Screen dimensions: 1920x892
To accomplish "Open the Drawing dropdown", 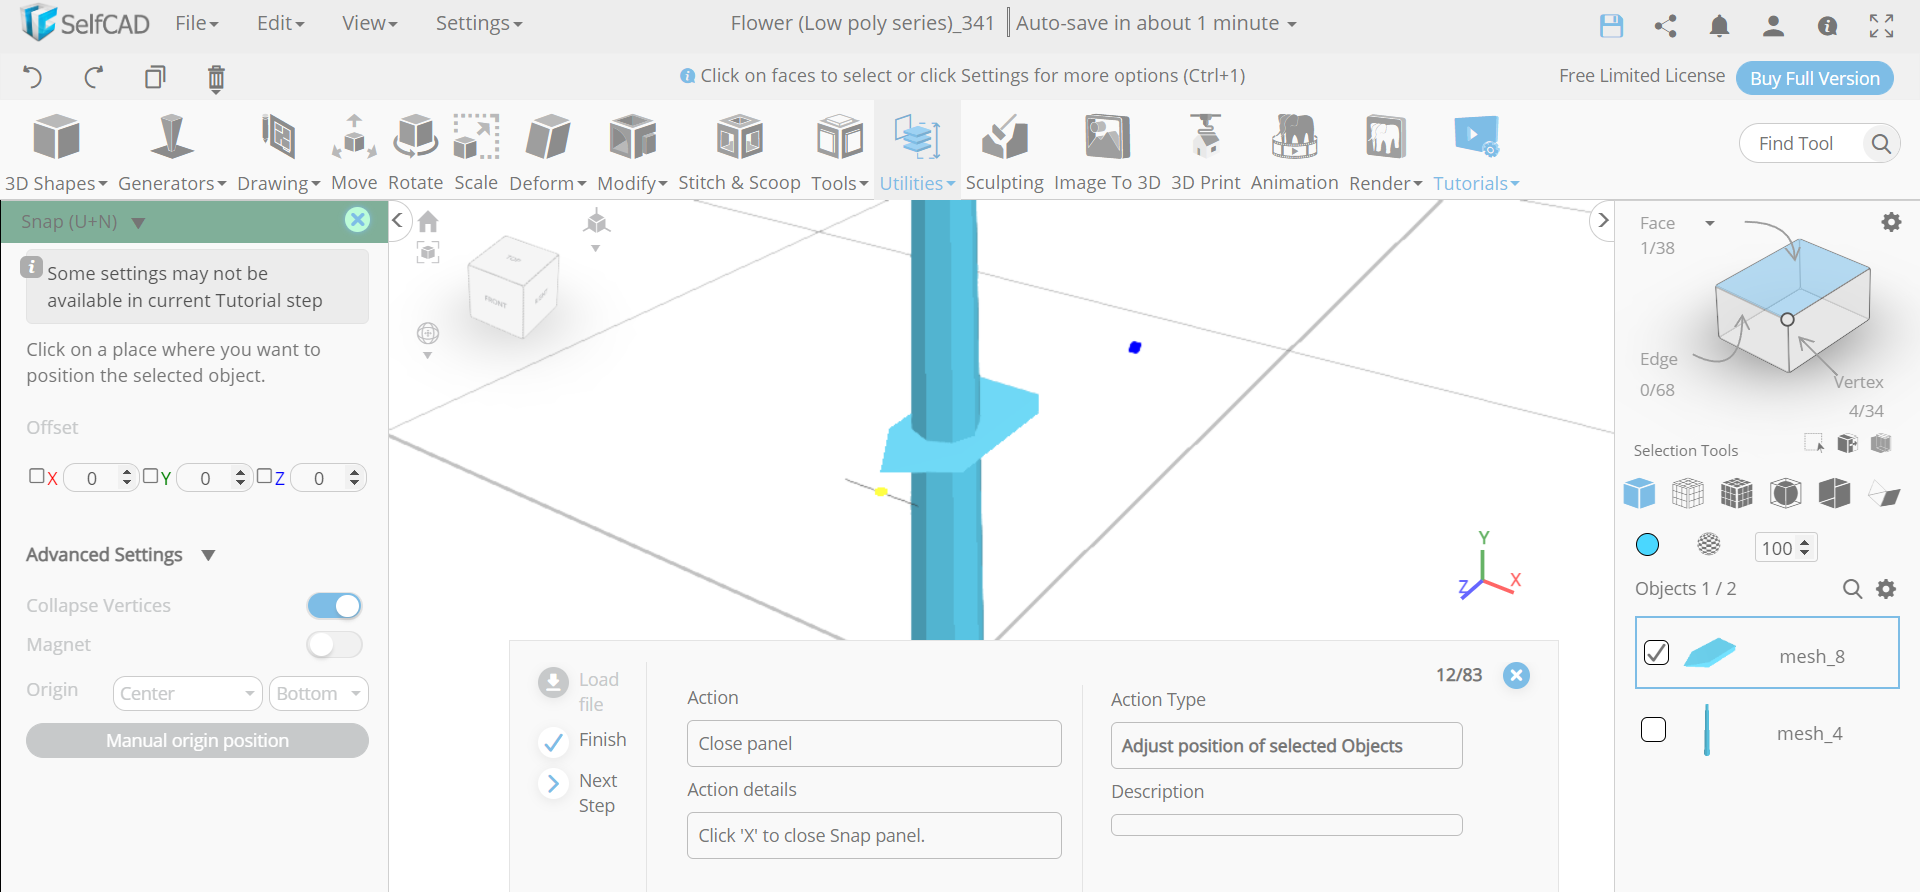I will pyautogui.click(x=278, y=152).
